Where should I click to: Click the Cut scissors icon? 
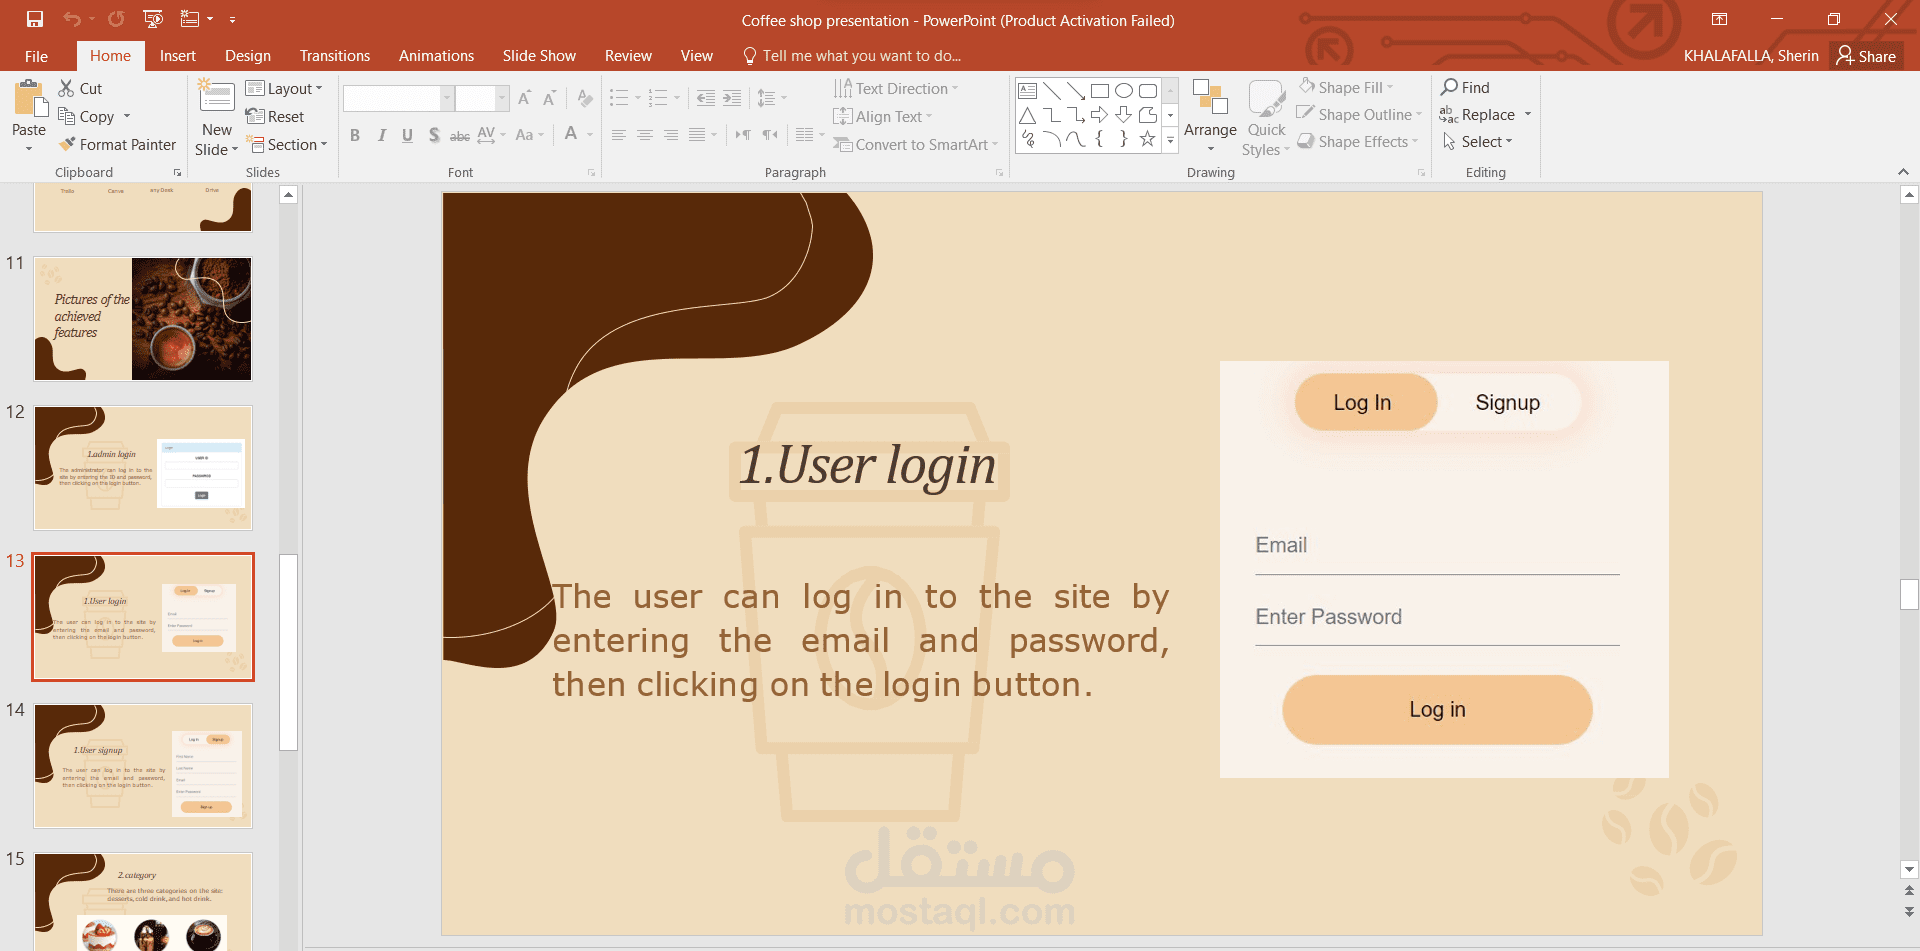pos(67,88)
